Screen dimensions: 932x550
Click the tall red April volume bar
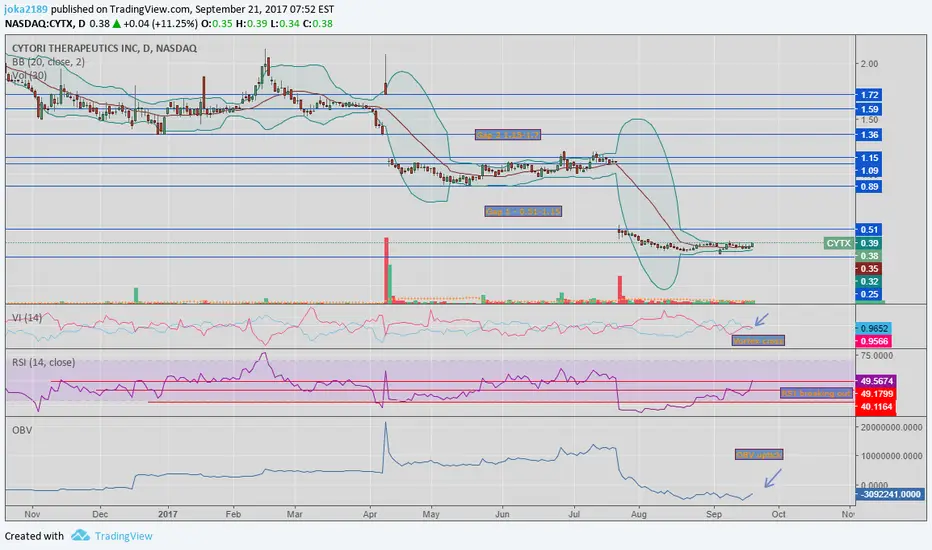386,271
